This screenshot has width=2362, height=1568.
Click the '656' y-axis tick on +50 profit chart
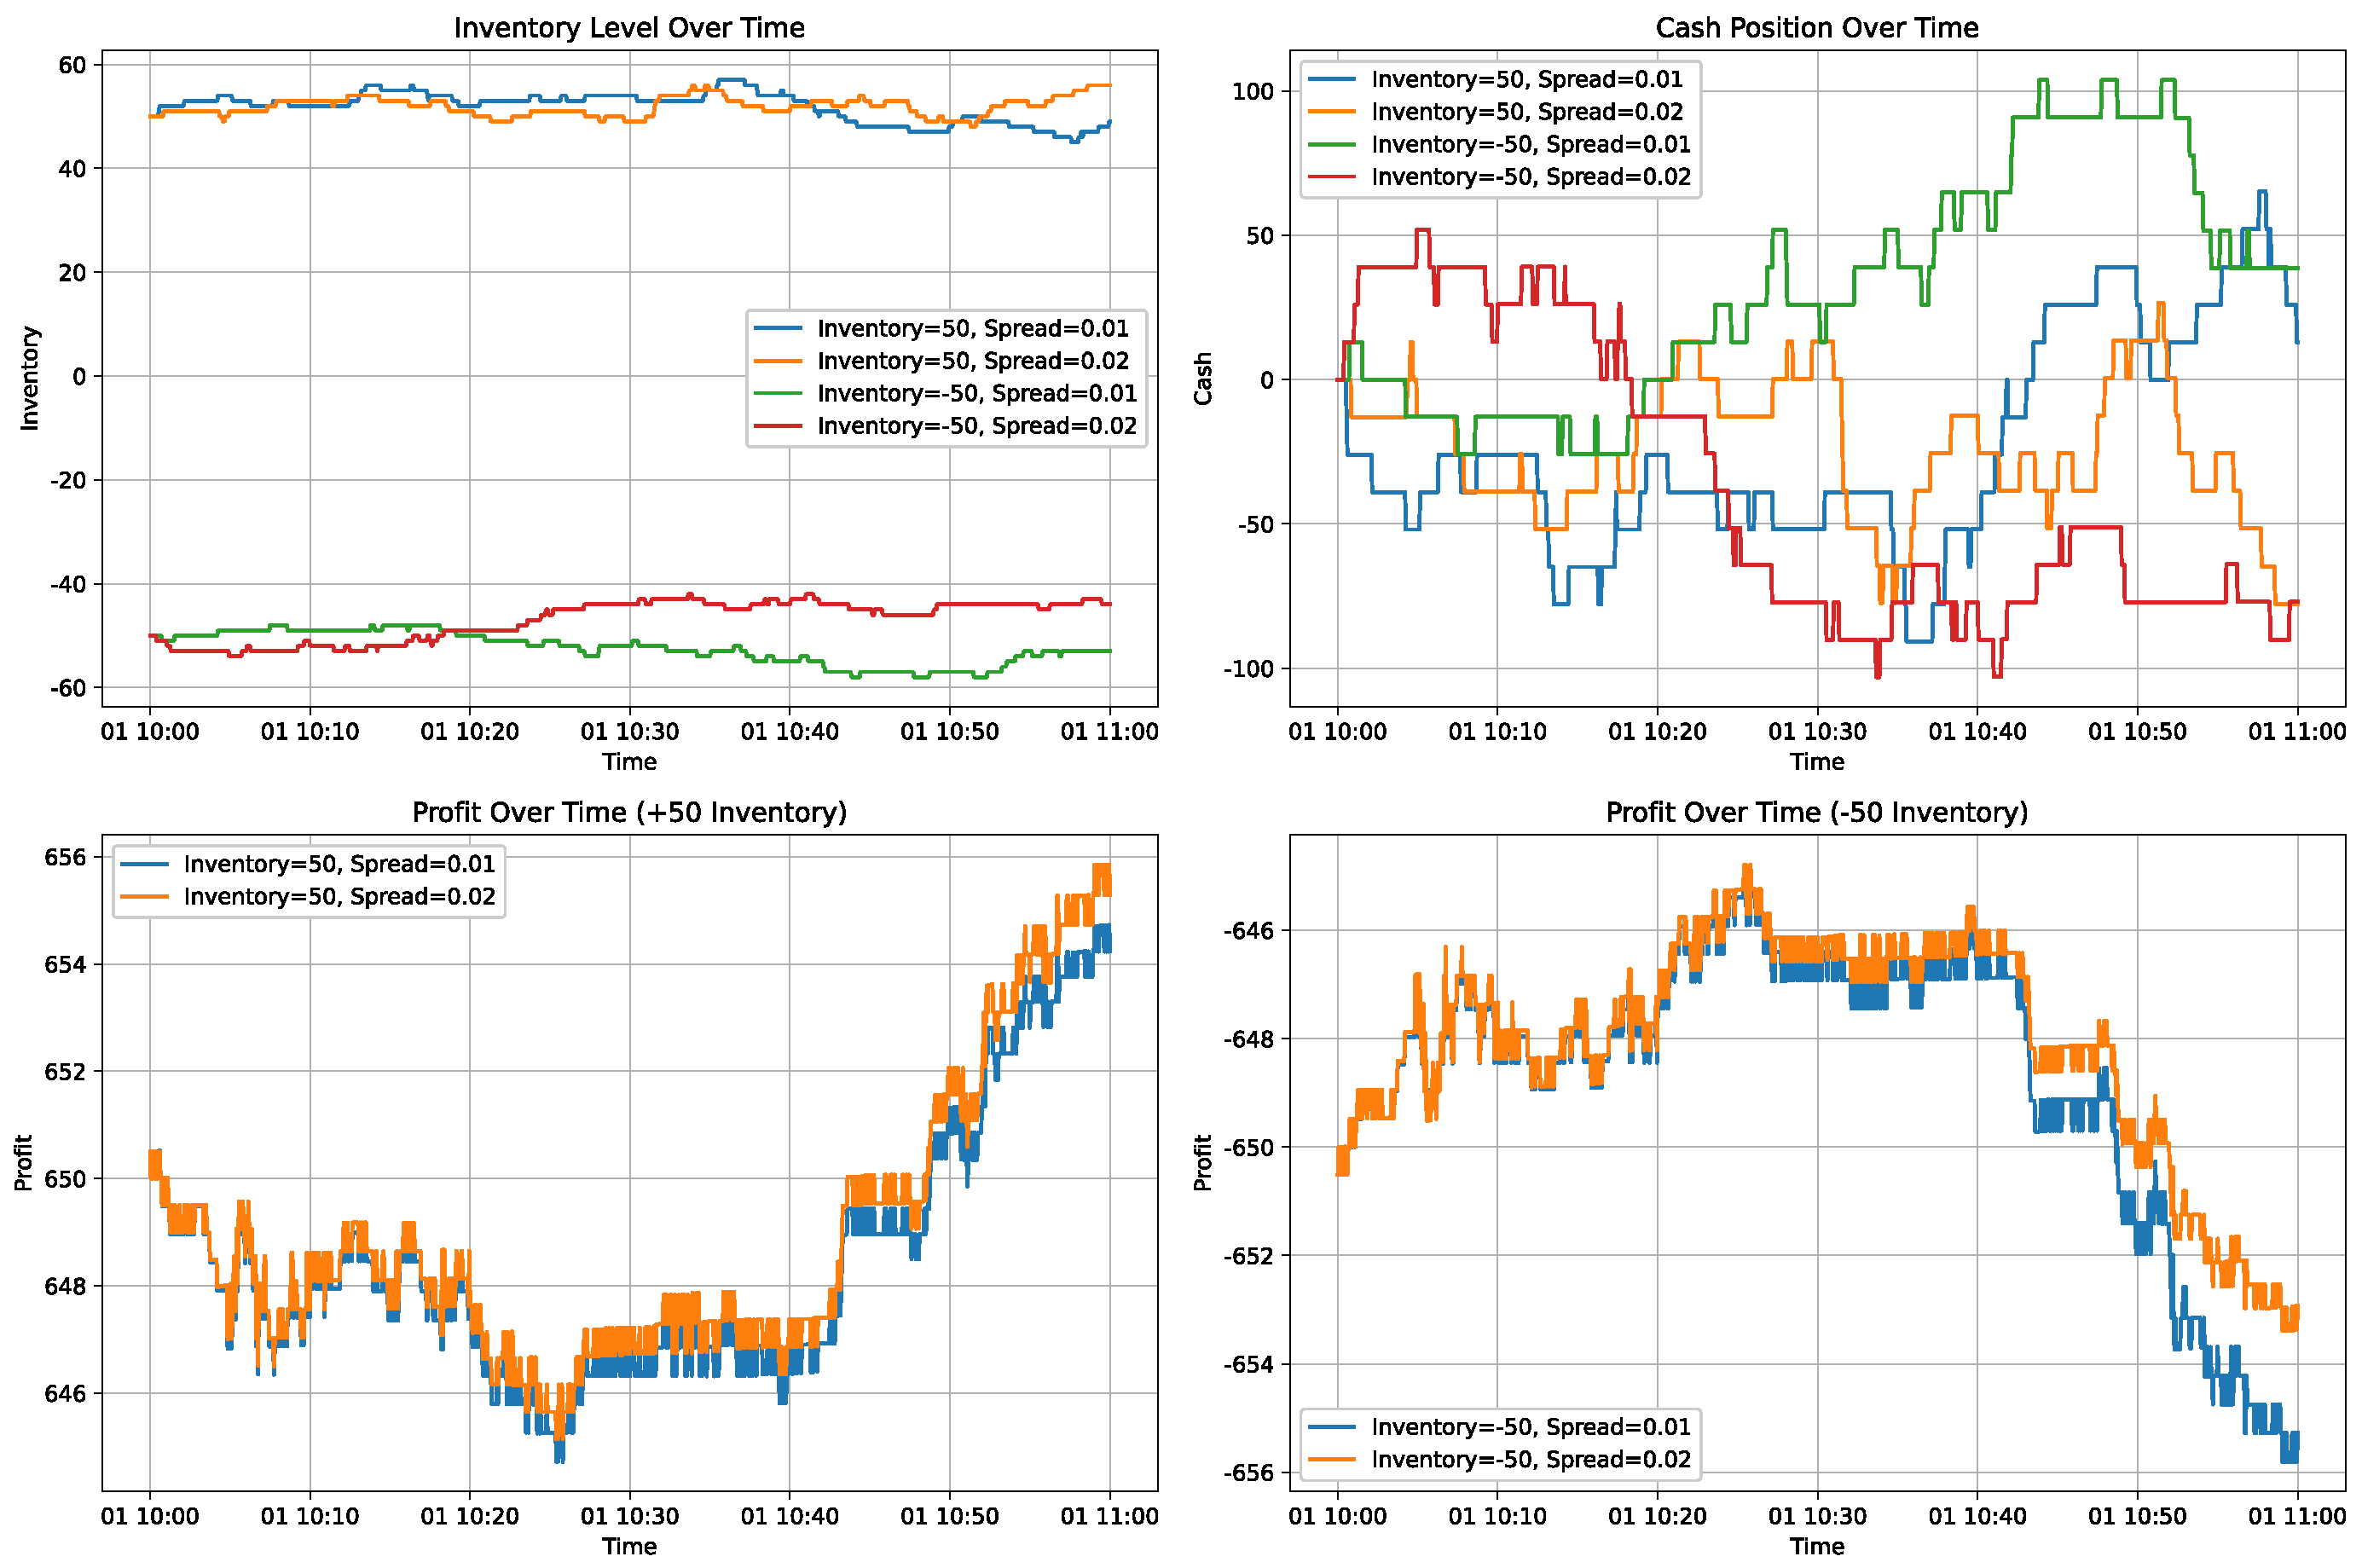pyautogui.click(x=66, y=857)
